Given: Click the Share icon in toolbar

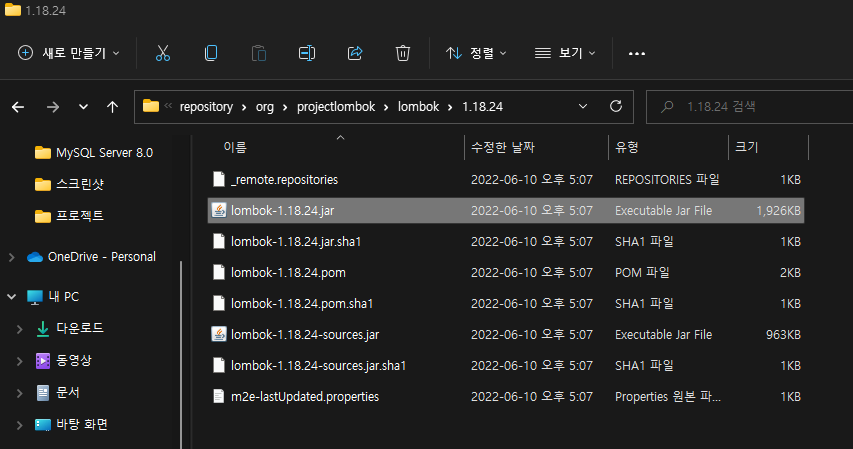Looking at the screenshot, I should (x=355, y=53).
